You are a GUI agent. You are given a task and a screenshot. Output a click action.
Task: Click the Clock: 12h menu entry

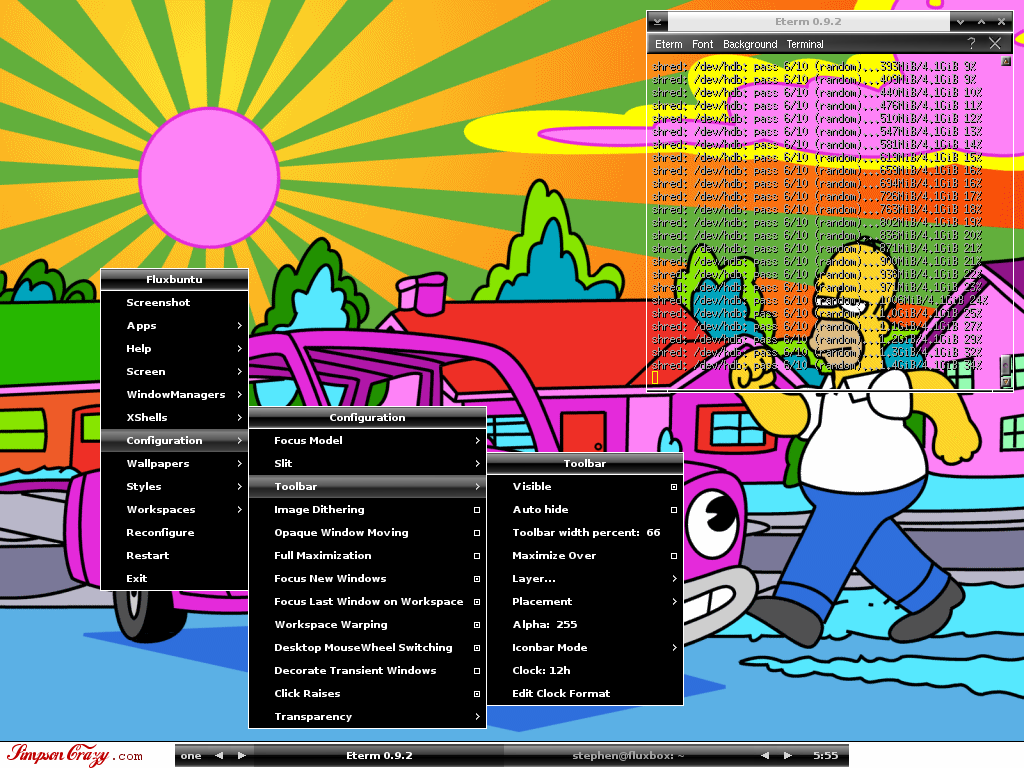click(x=584, y=670)
